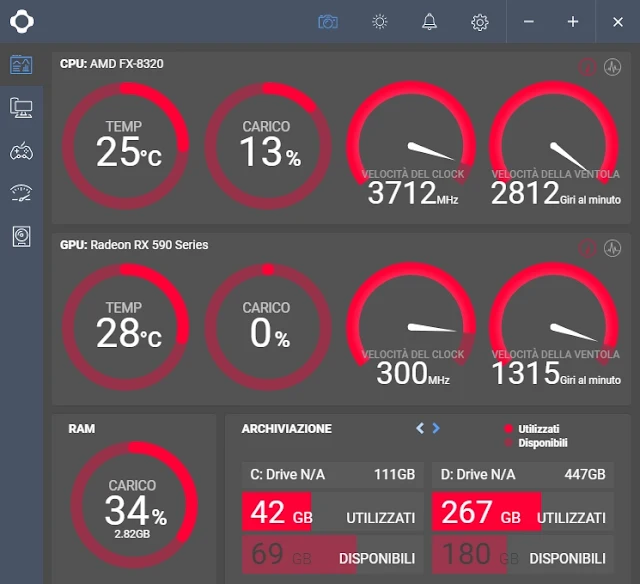Click the CPU TEMP 25°C gauge
The image size is (640, 584).
(125, 146)
